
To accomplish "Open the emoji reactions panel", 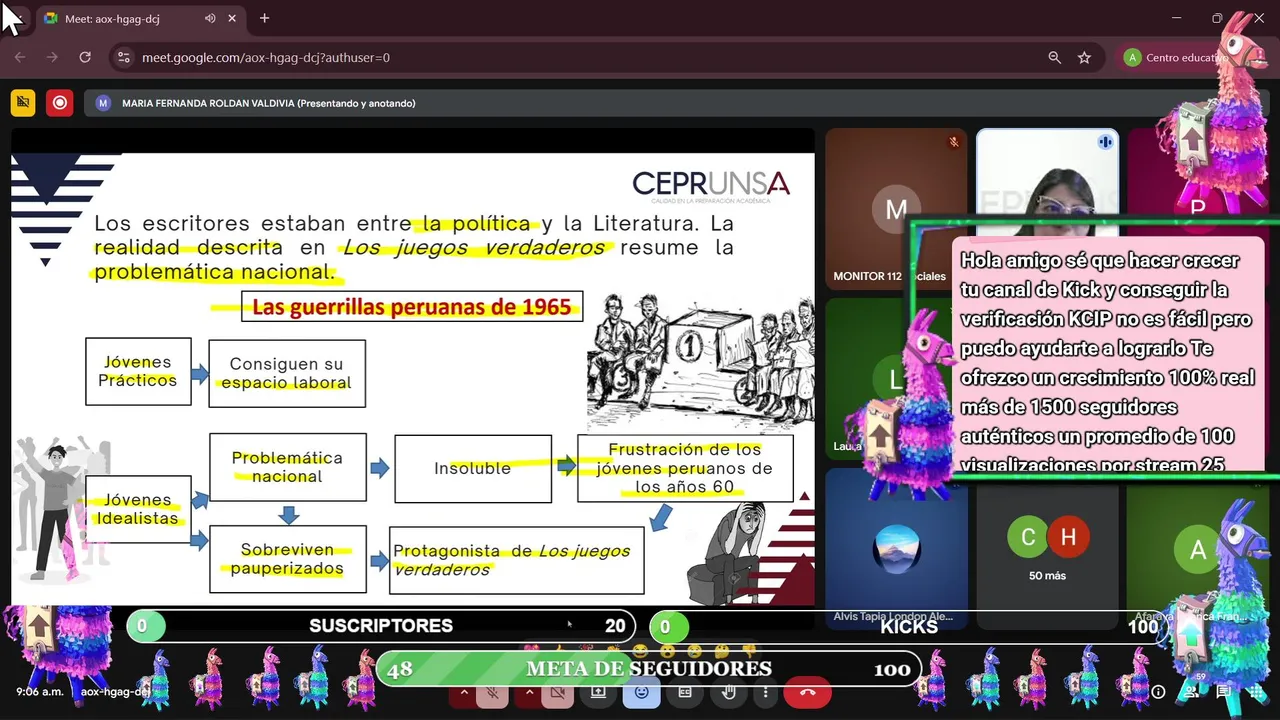I will point(641,692).
